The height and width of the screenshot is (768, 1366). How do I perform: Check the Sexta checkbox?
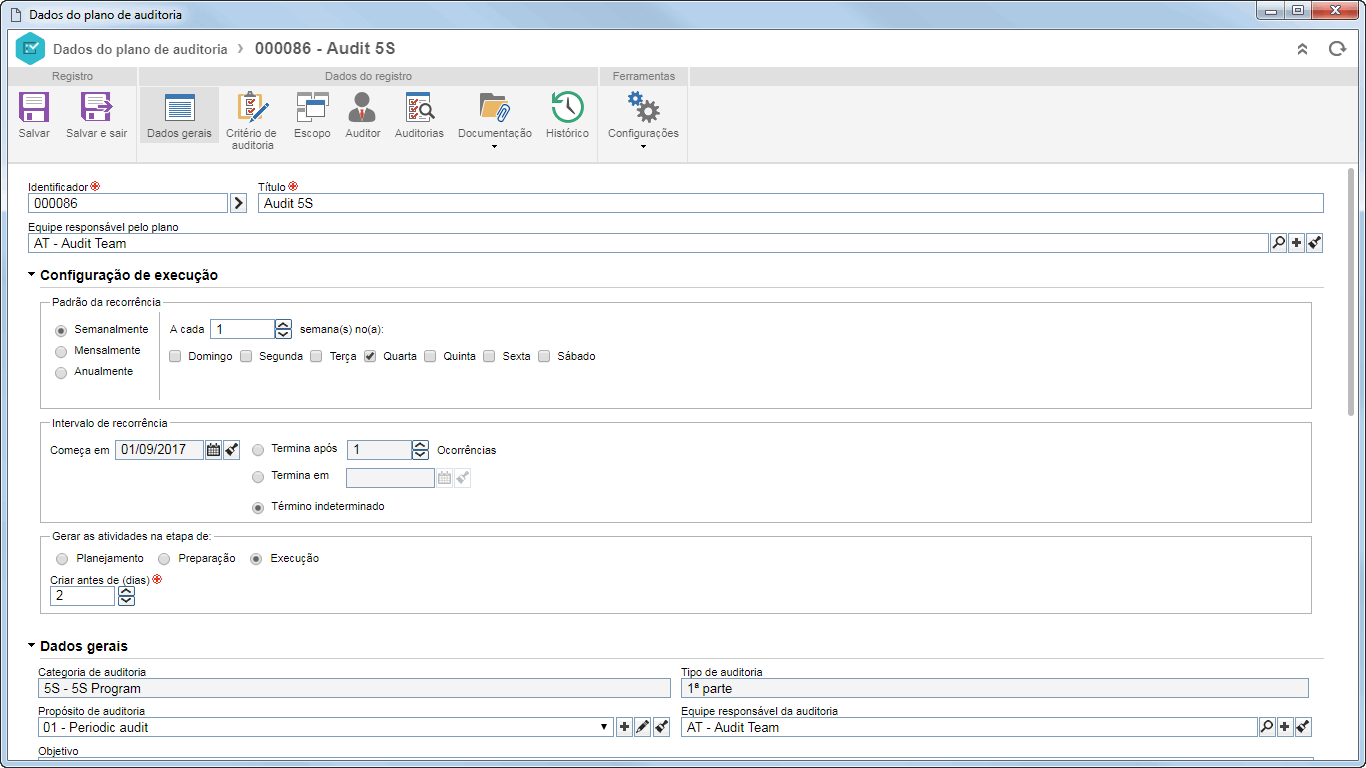489,356
